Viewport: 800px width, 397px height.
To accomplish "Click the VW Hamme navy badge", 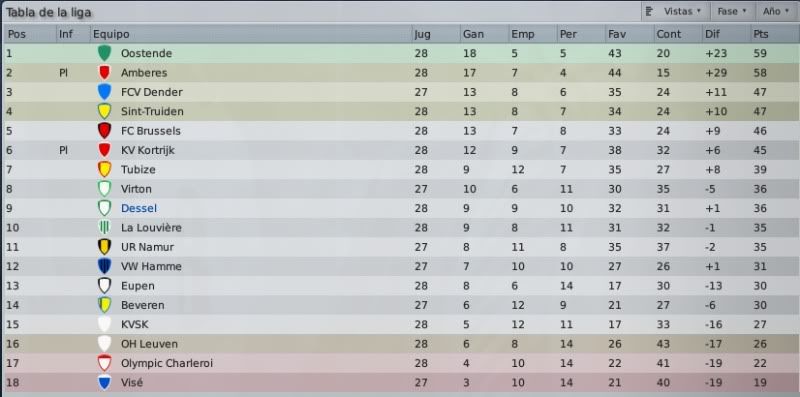I will click(104, 266).
